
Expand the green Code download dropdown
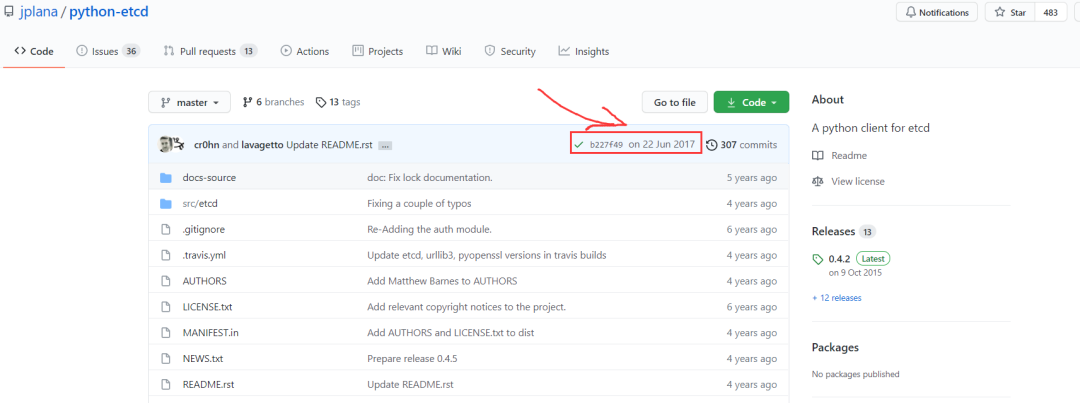click(x=751, y=102)
